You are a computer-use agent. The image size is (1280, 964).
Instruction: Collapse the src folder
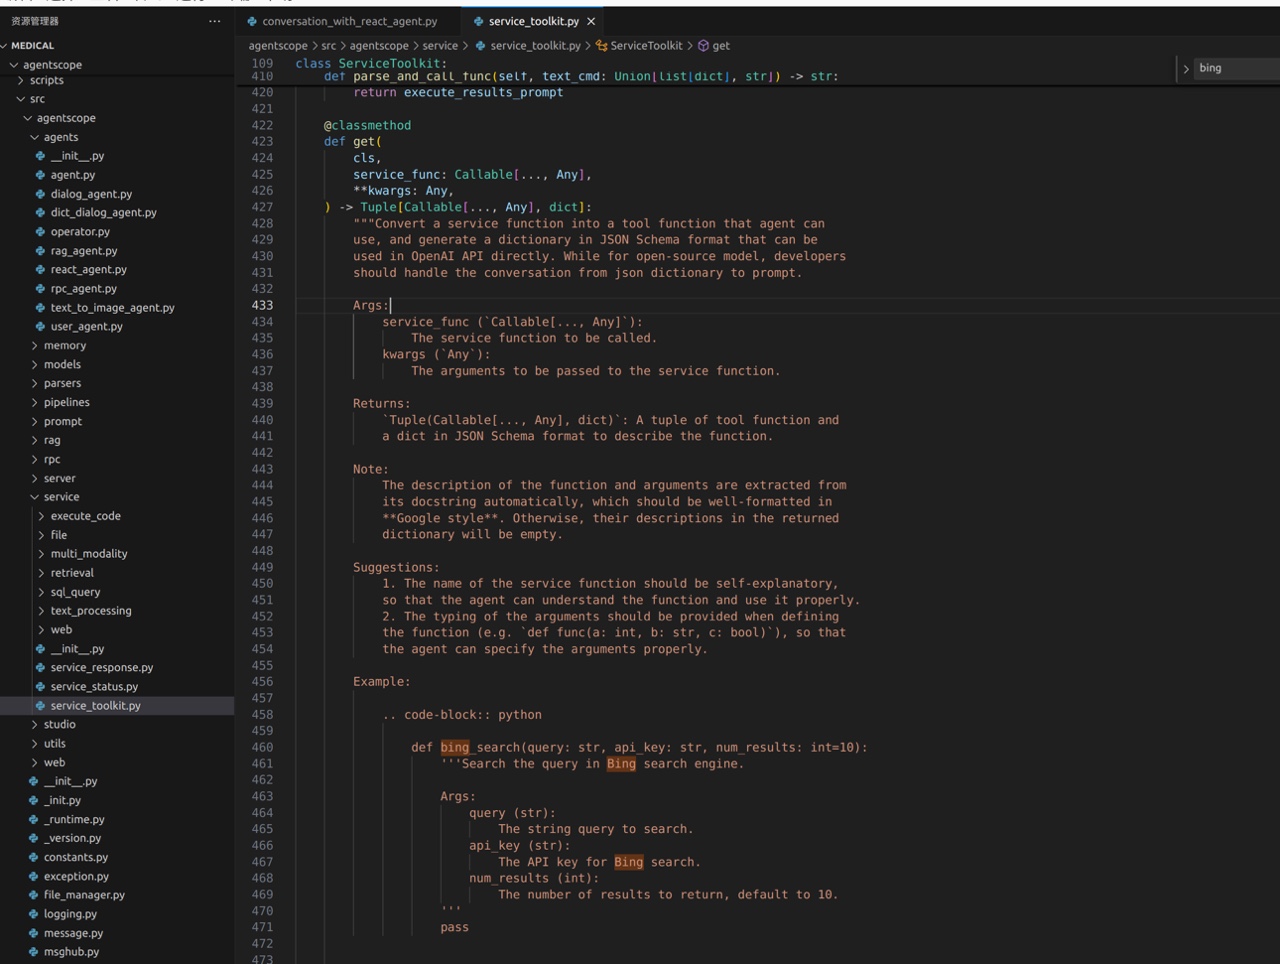coord(21,100)
